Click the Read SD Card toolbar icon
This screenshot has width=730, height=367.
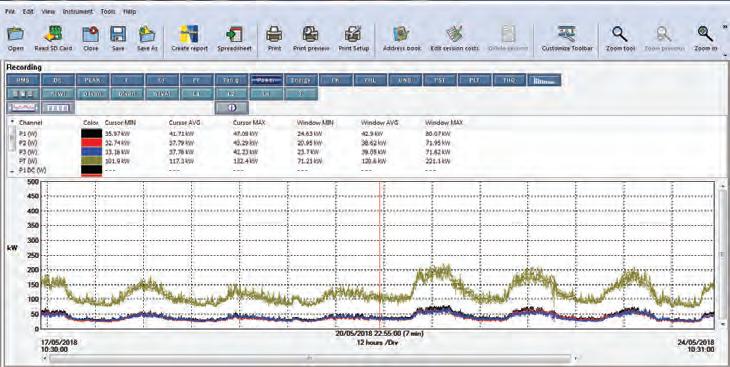[x=53, y=35]
